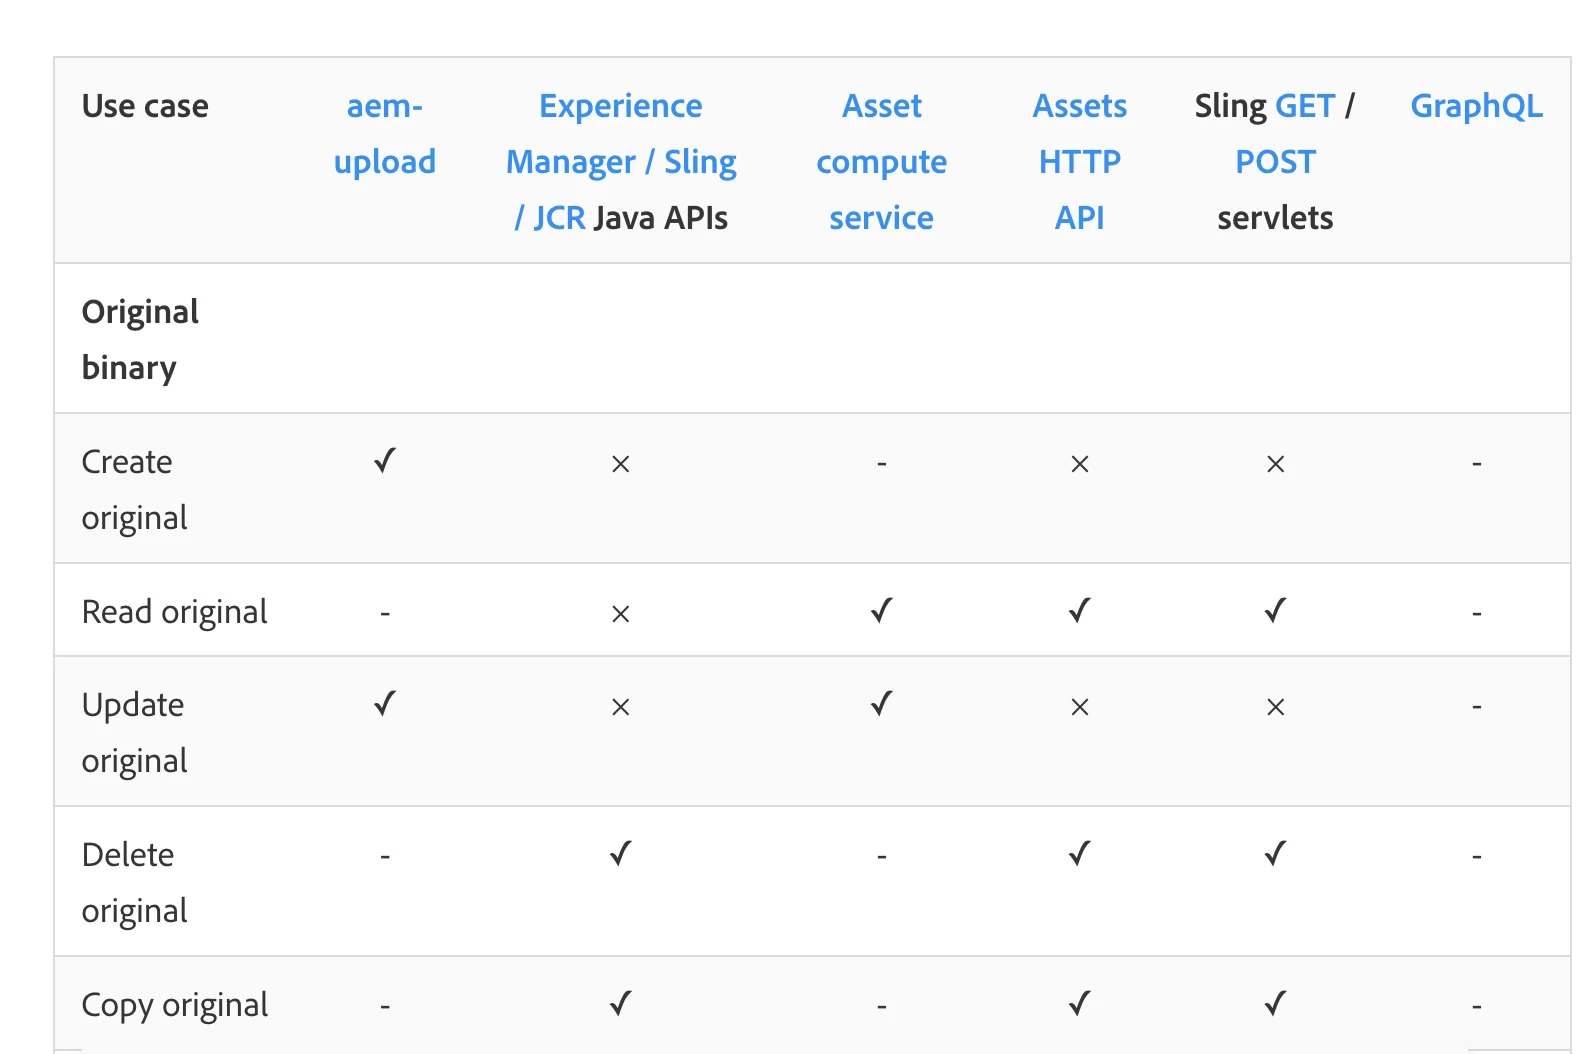
Task: Click Sling servlets checkmark in Read original row
Action: (1275, 611)
